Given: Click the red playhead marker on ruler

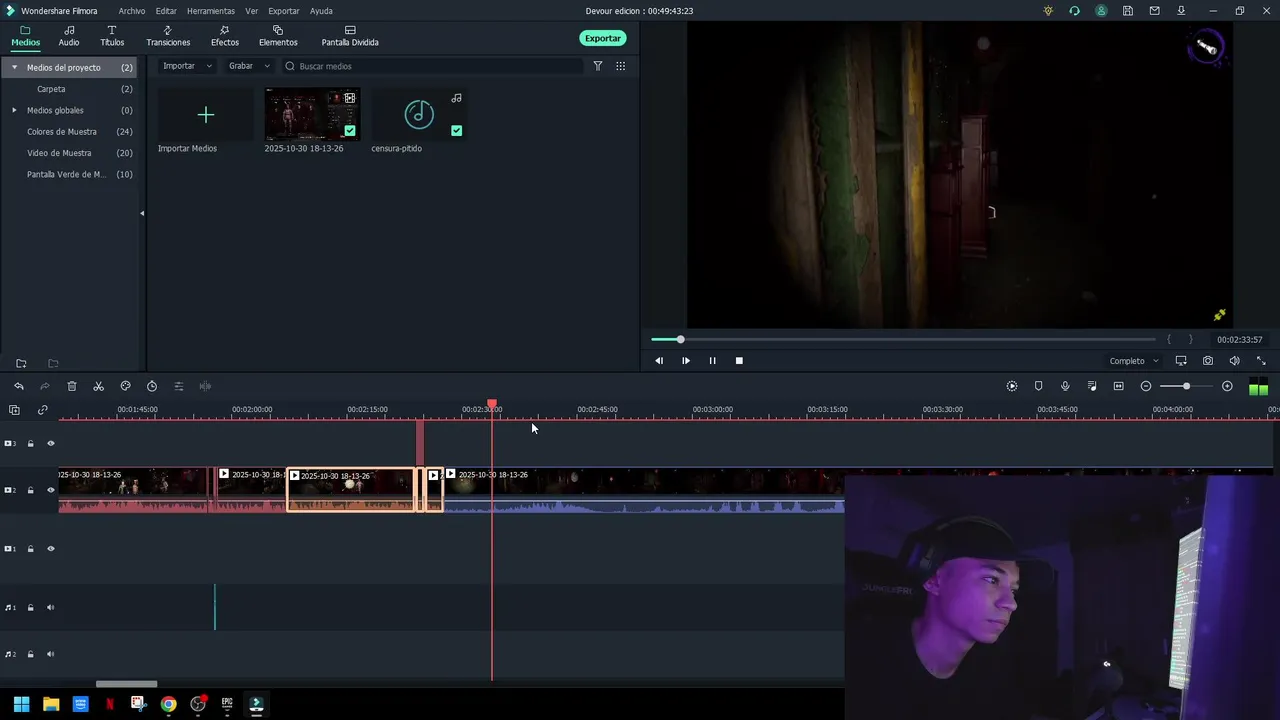Looking at the screenshot, I should pos(492,404).
